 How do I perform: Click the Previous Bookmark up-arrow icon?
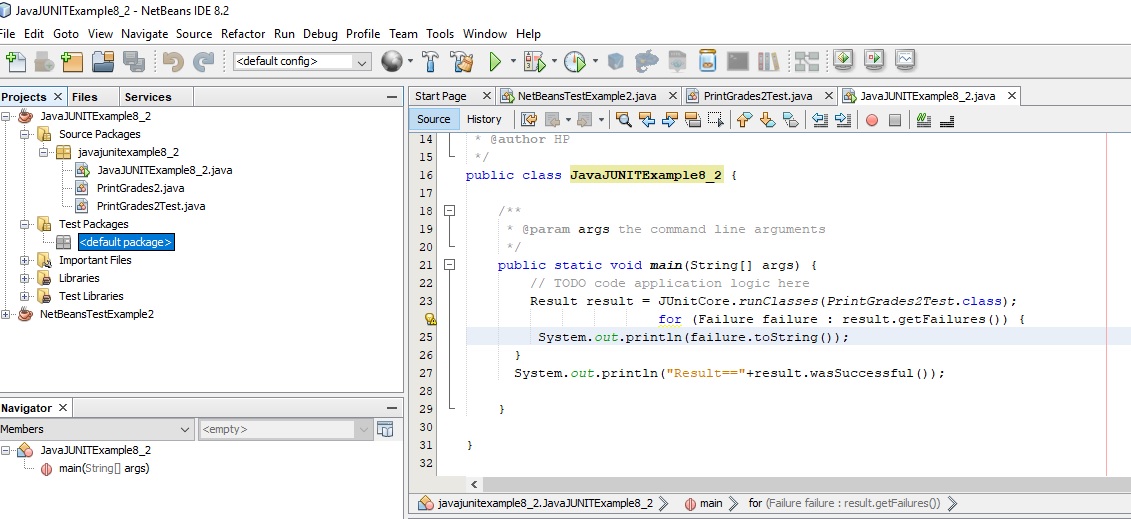pyautogui.click(x=745, y=120)
